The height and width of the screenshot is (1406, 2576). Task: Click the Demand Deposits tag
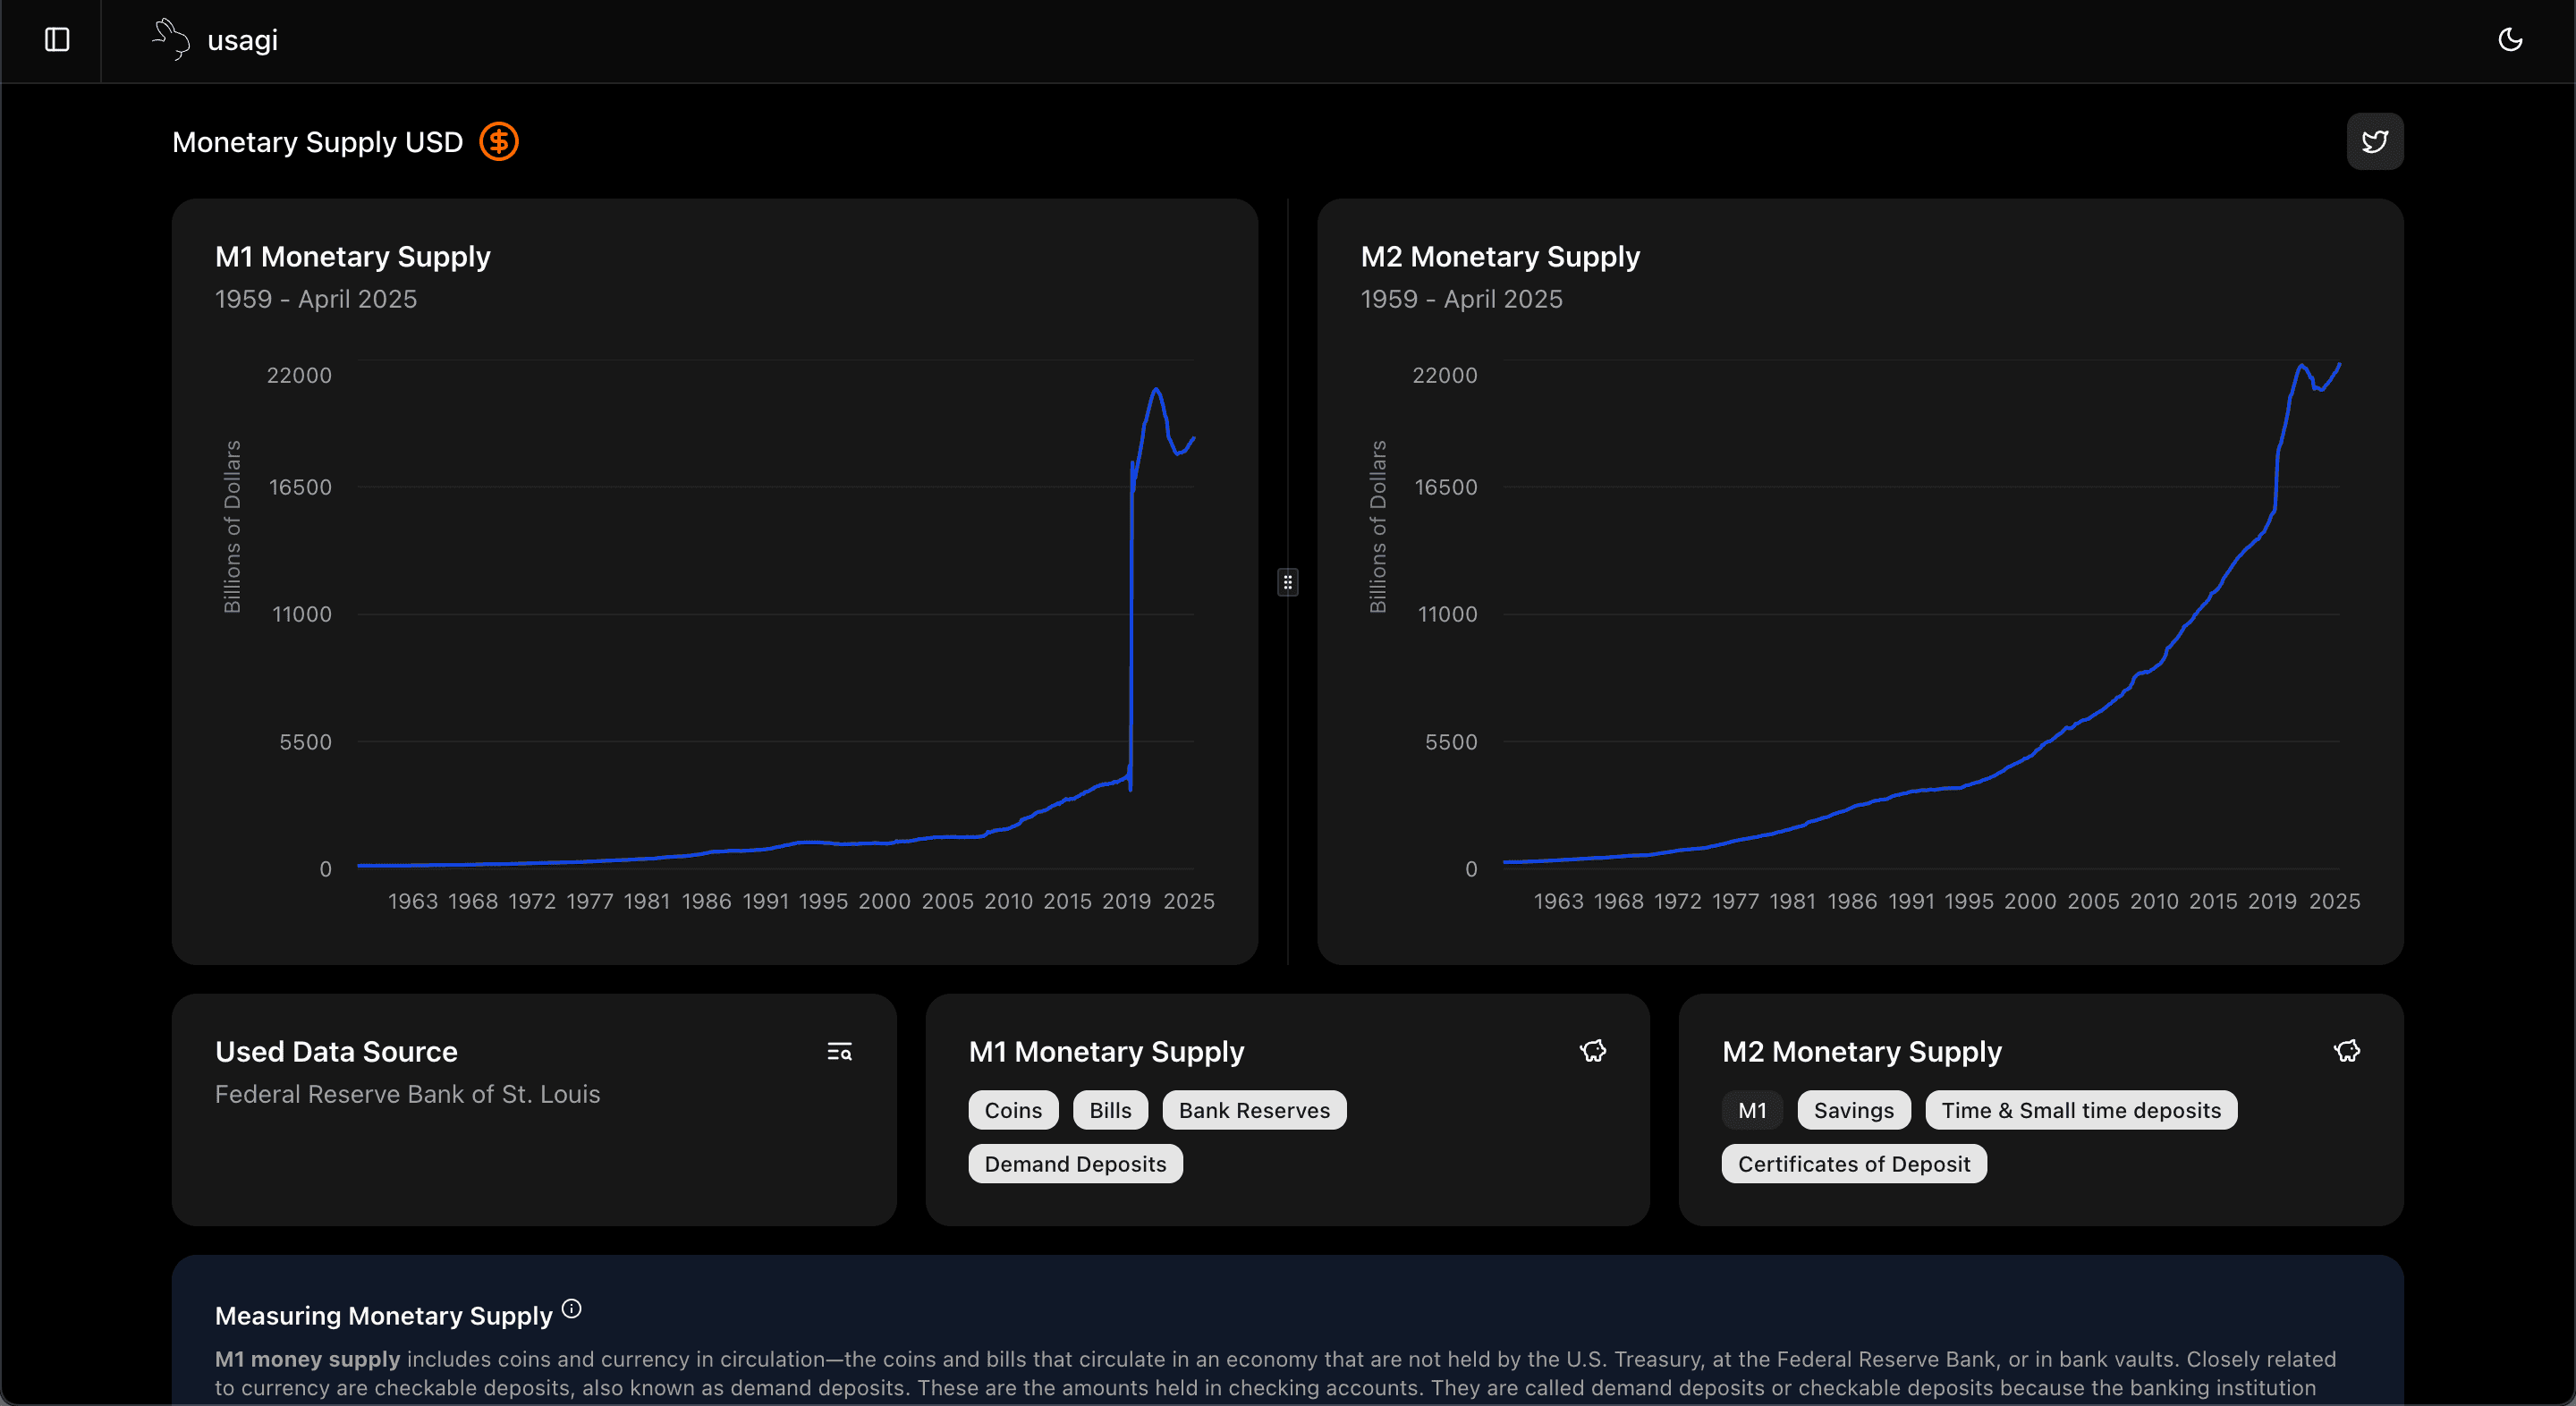point(1074,1164)
